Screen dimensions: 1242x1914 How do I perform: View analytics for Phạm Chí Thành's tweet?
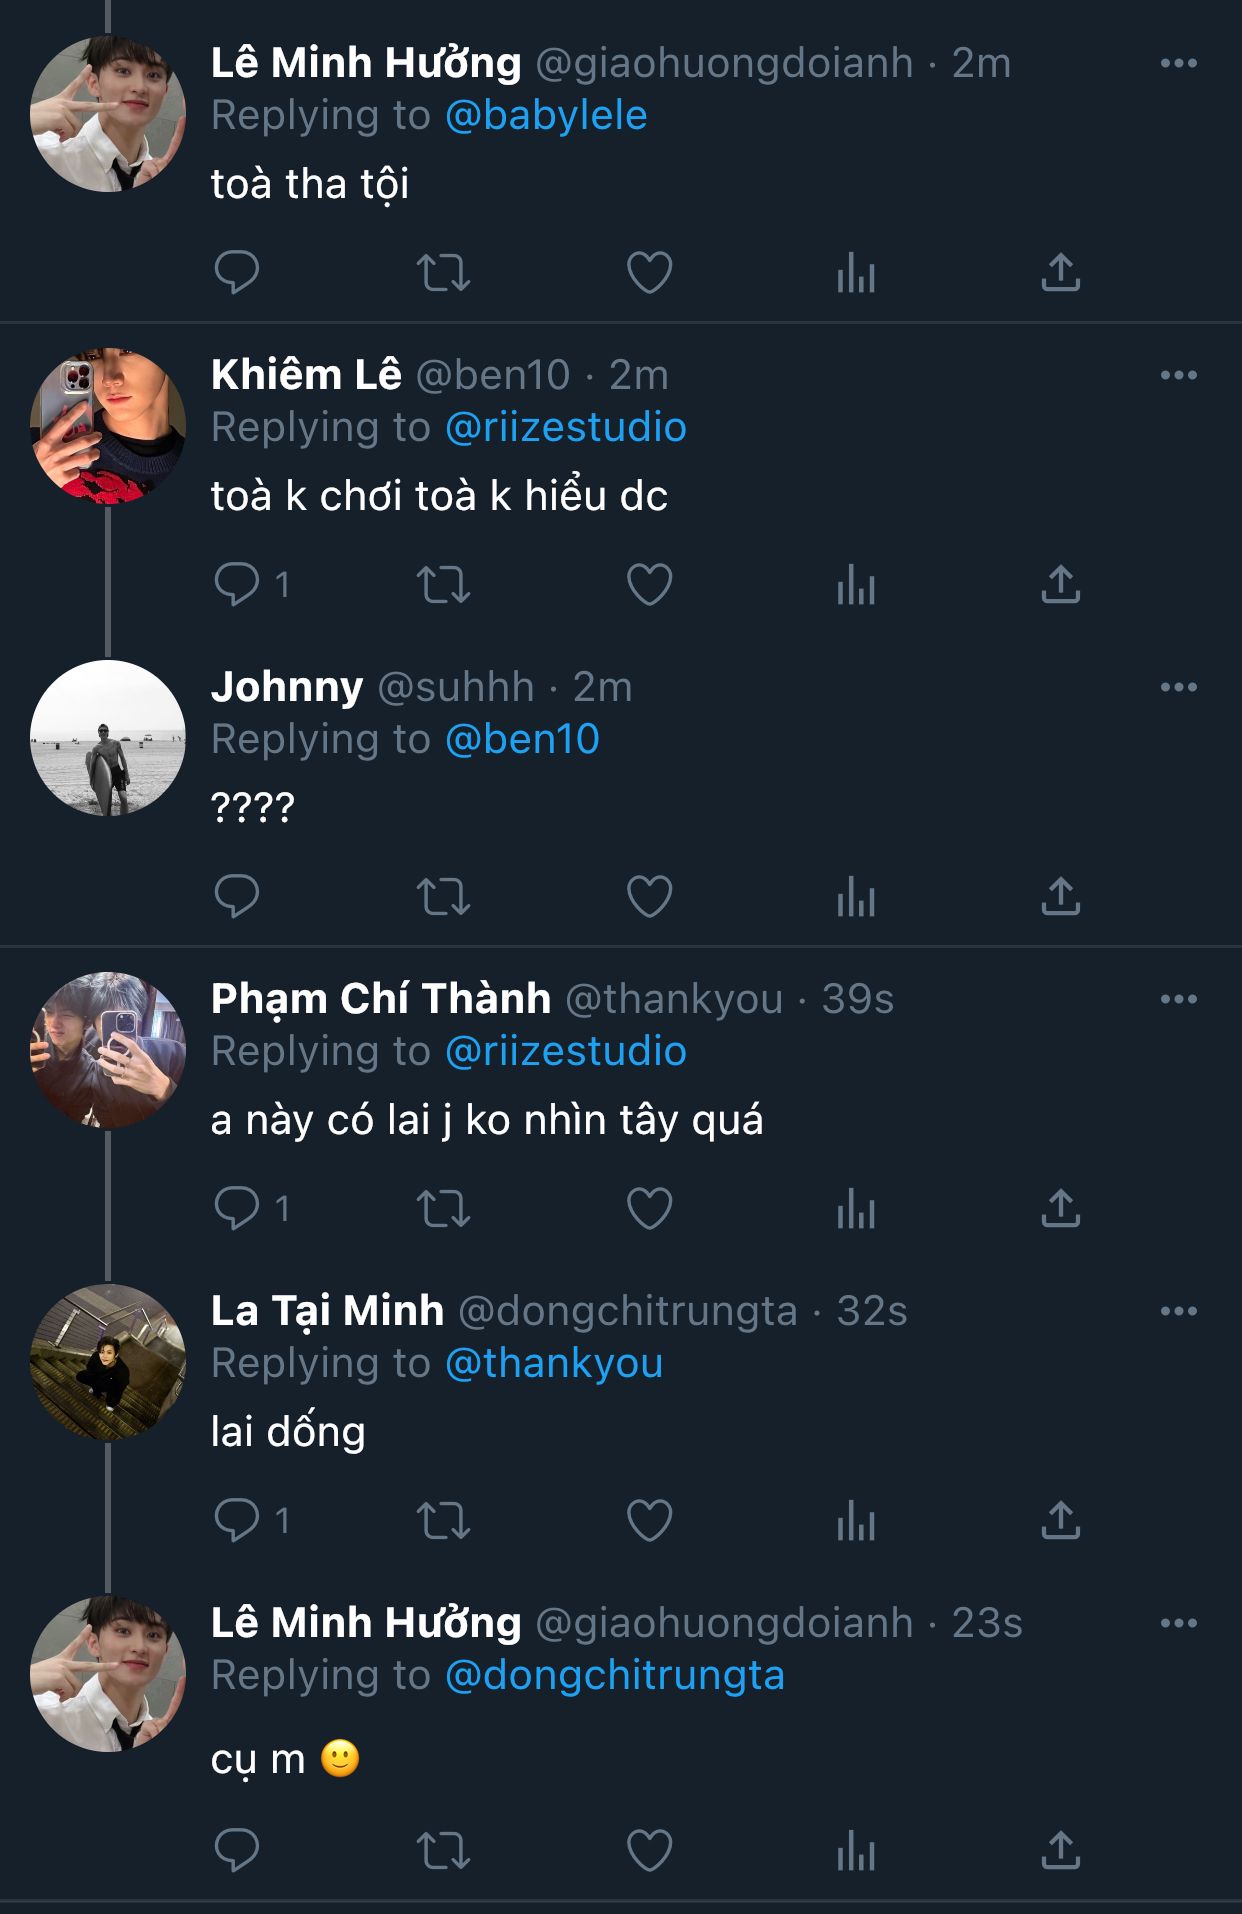pyautogui.click(x=856, y=1208)
